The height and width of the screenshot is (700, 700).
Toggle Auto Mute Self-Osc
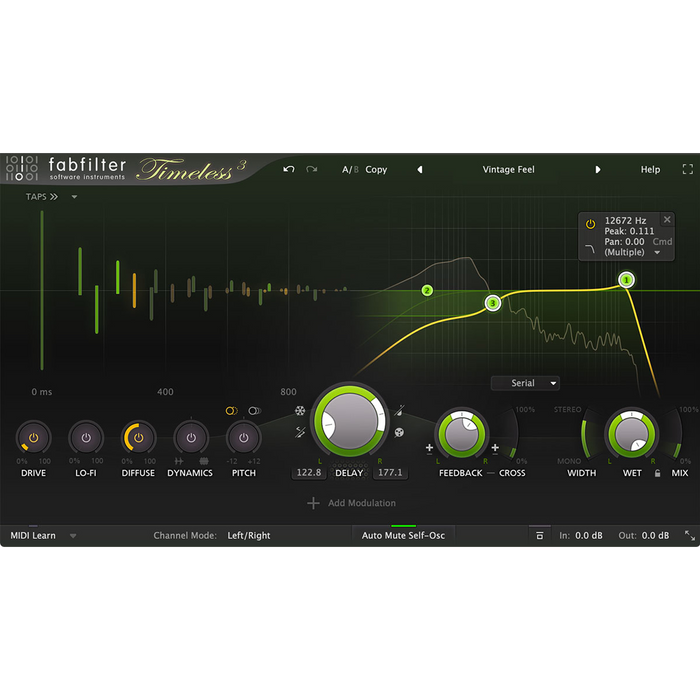click(403, 535)
